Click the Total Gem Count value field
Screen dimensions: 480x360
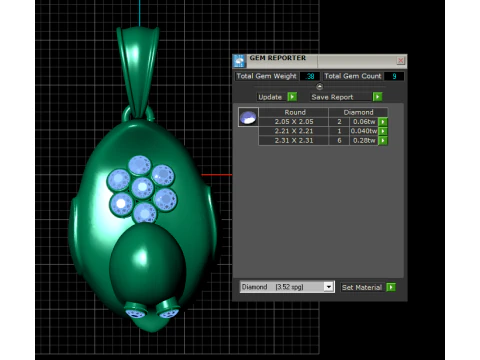pos(394,76)
